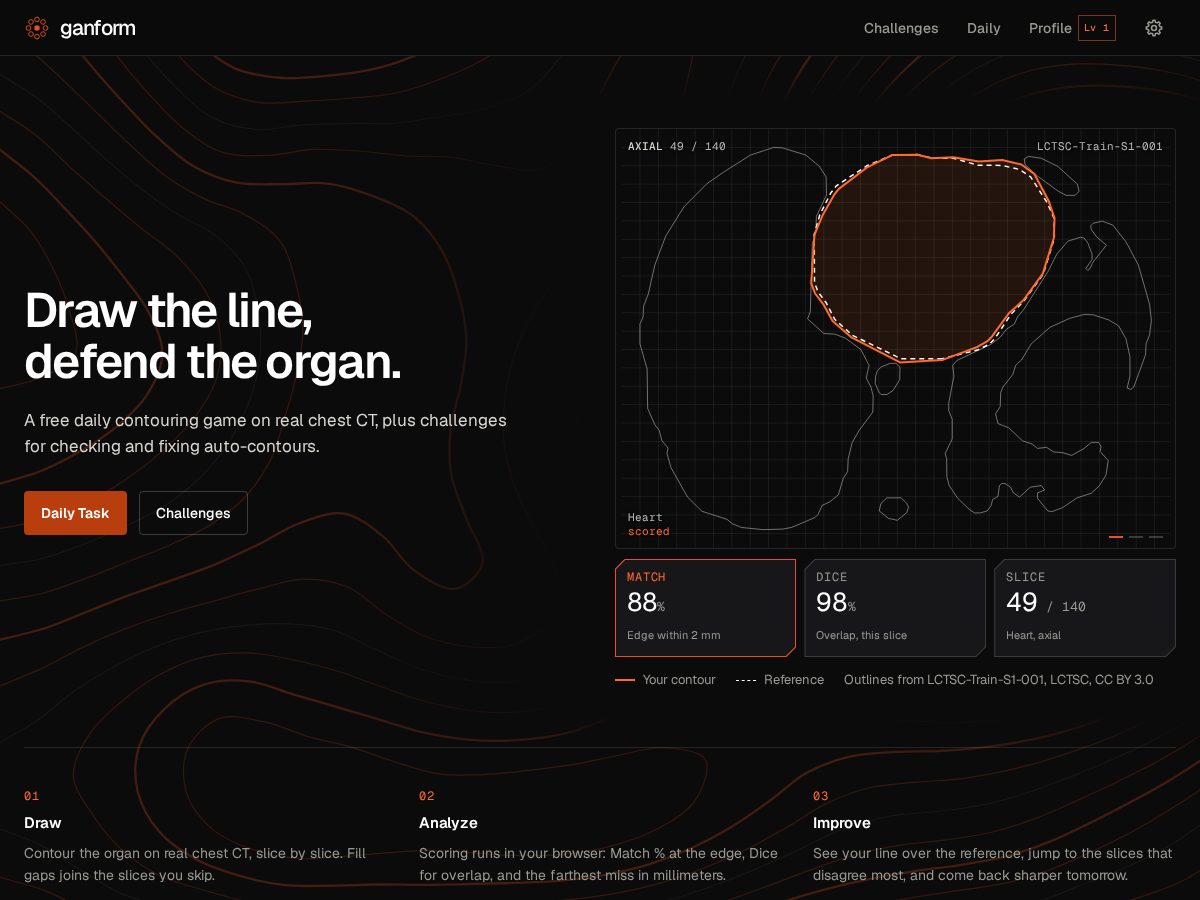Start the Daily Task button

coord(75,513)
